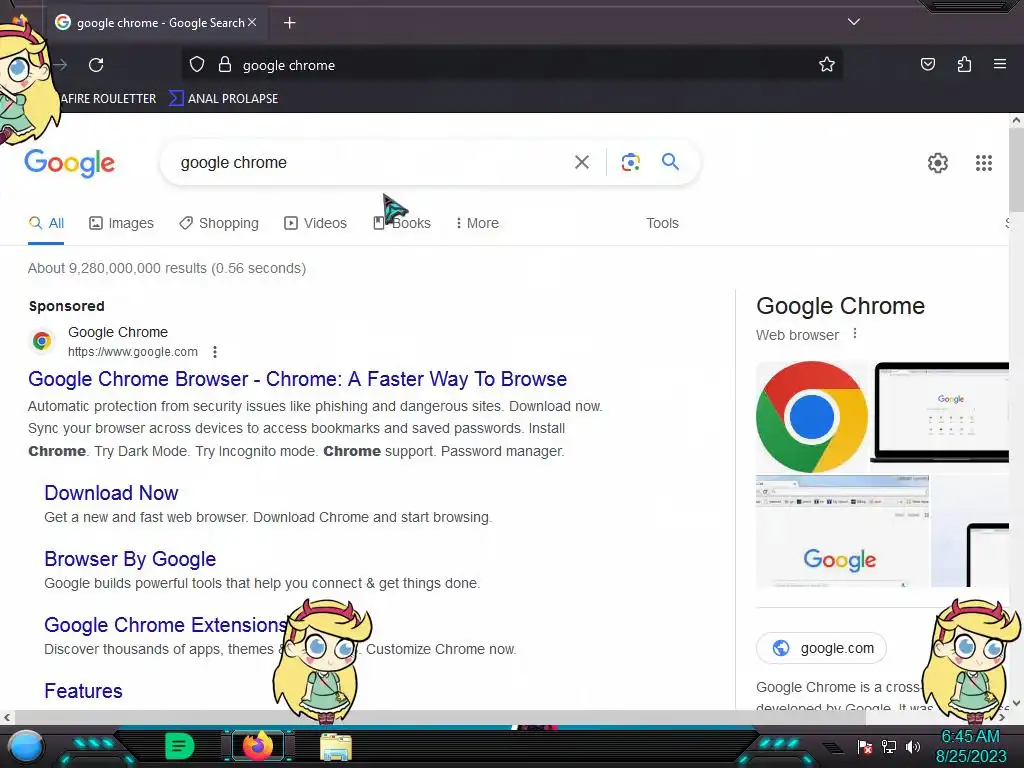
Task: Open Google quick settings gear
Action: pyautogui.click(x=938, y=163)
